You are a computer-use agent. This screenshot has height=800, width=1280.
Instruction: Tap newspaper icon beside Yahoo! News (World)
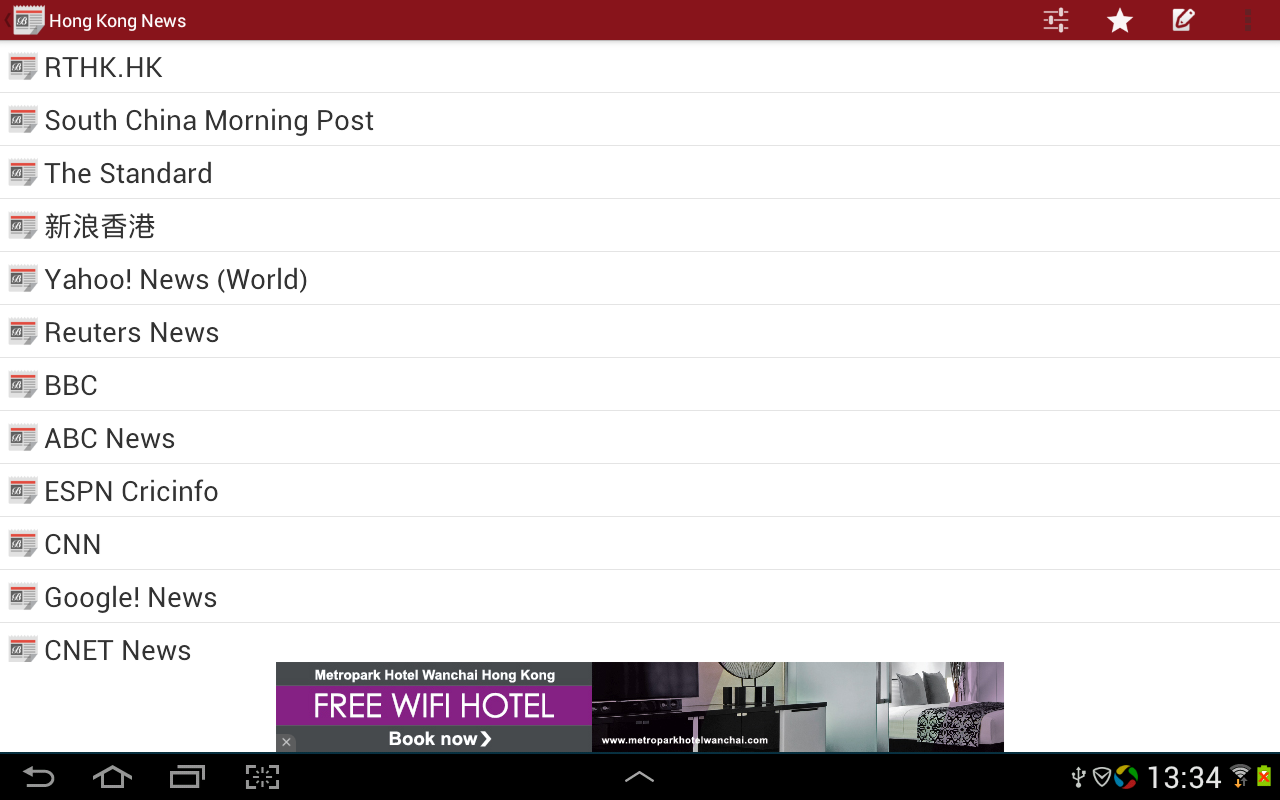pos(23,279)
